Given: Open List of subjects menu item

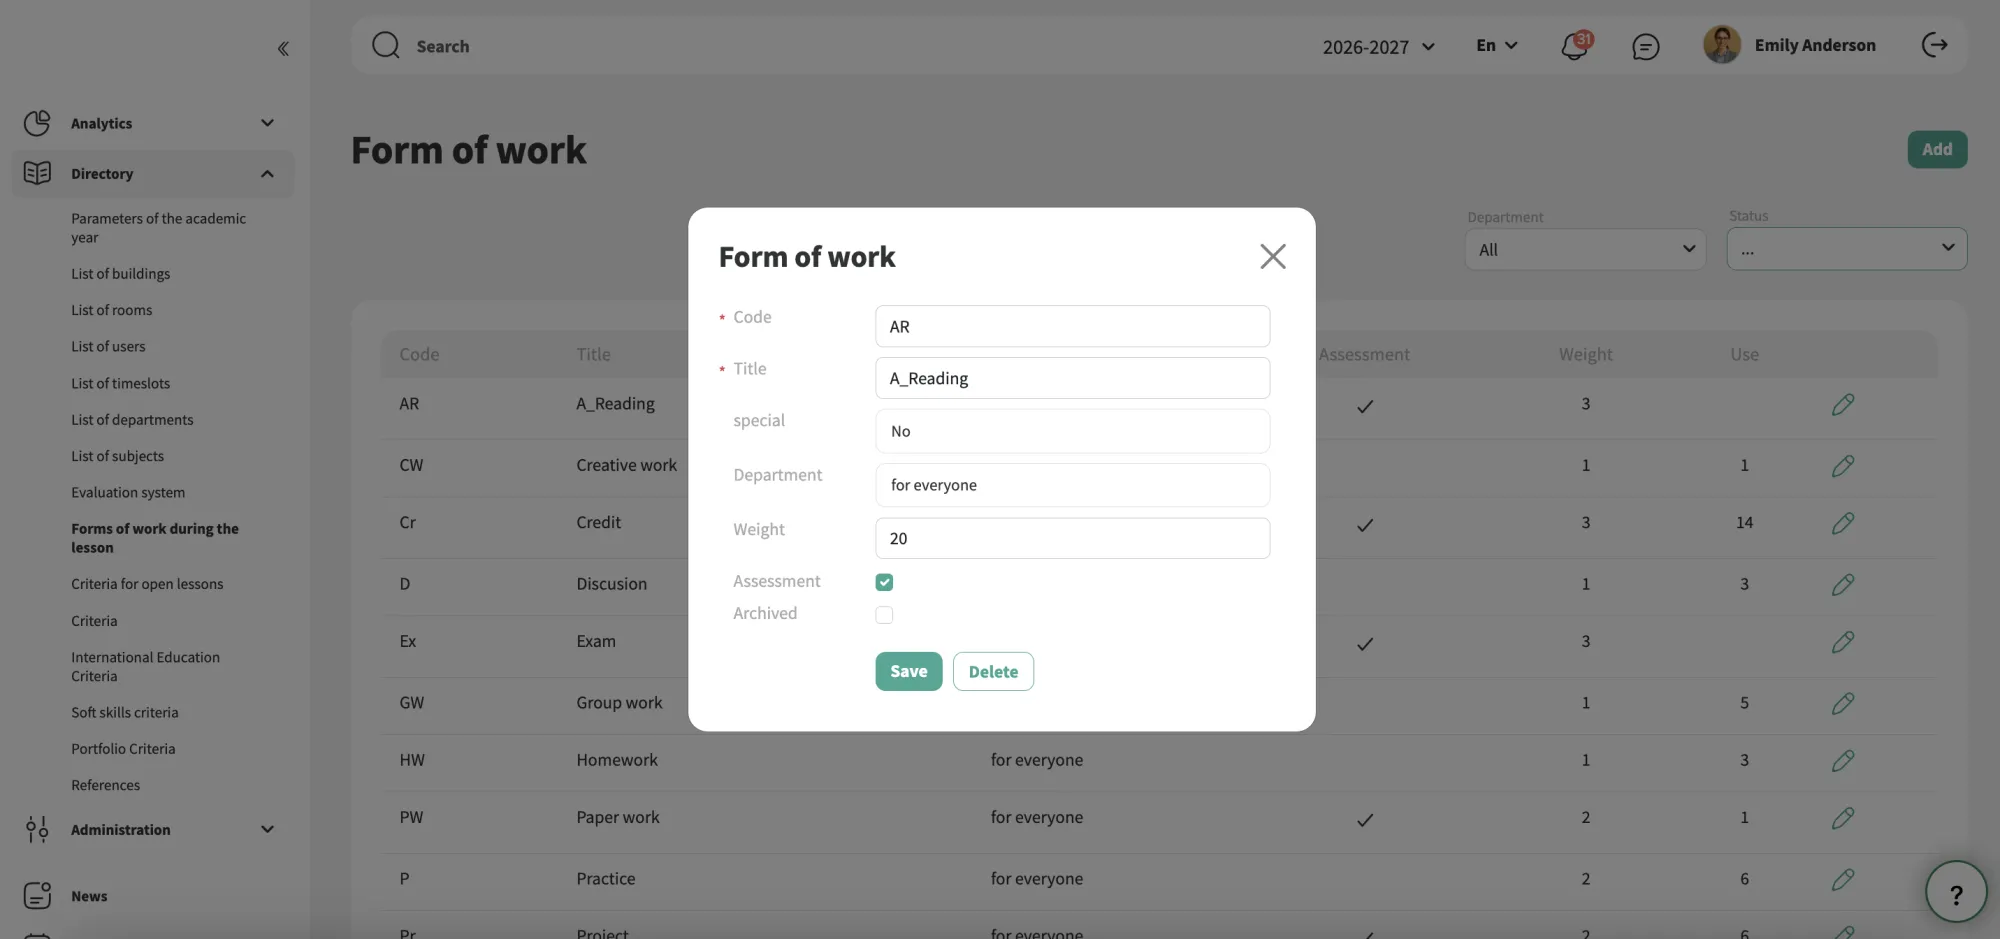Looking at the screenshot, I should click(x=117, y=456).
